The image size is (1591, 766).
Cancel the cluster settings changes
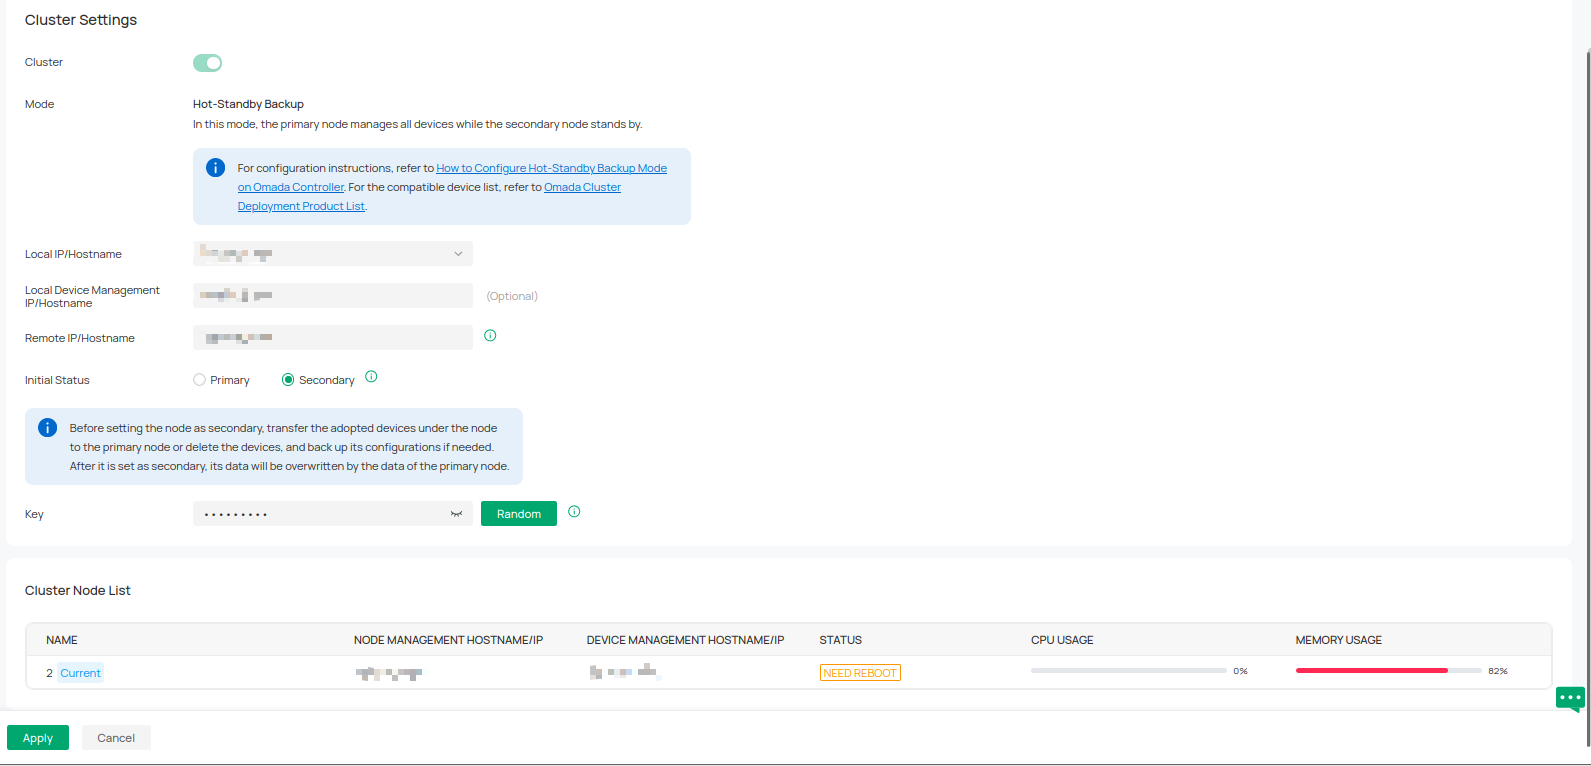pos(116,738)
